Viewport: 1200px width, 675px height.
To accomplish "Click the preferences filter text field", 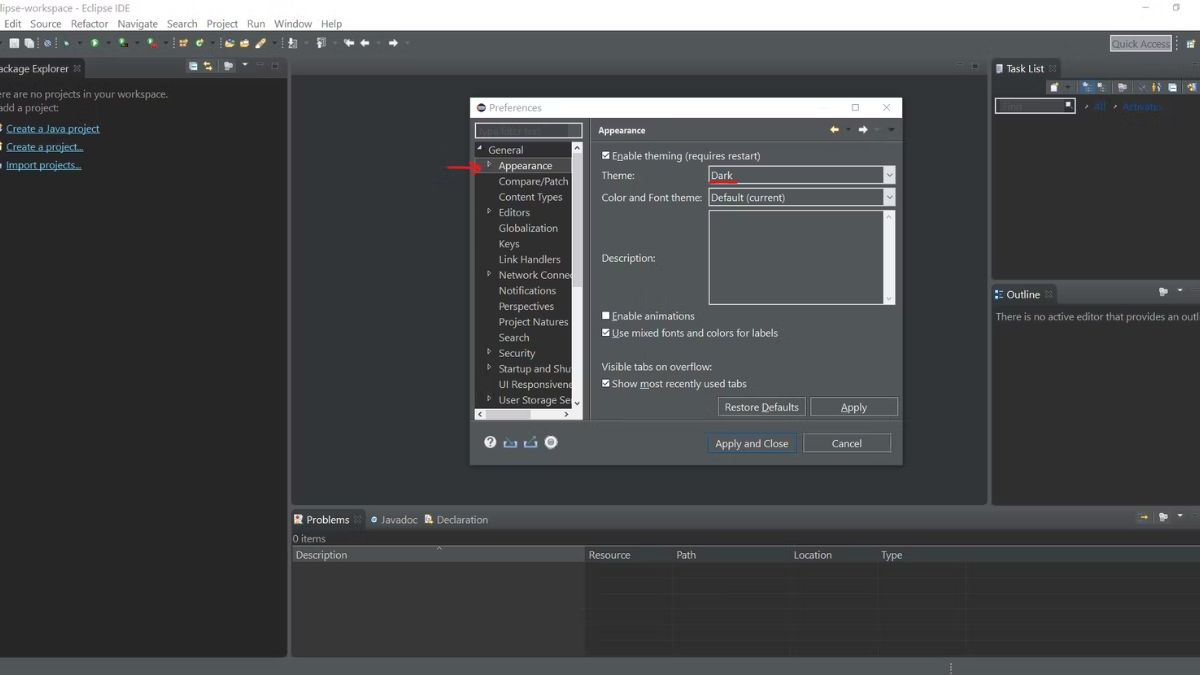I will (x=528, y=131).
